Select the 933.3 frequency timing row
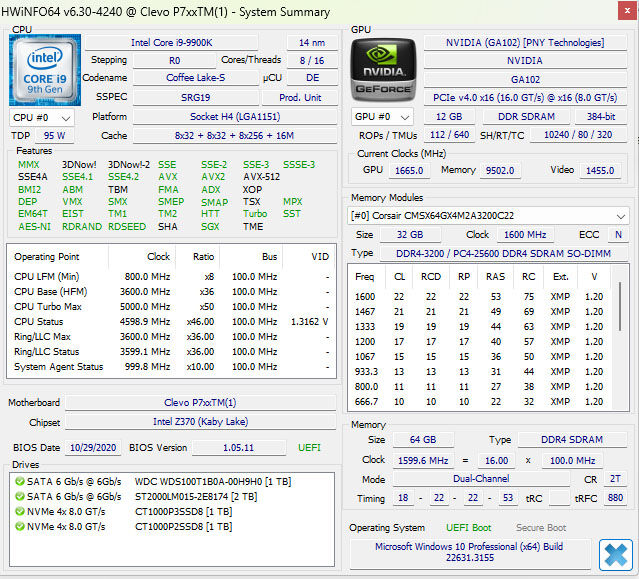The height and width of the screenshot is (579, 639). click(481, 372)
